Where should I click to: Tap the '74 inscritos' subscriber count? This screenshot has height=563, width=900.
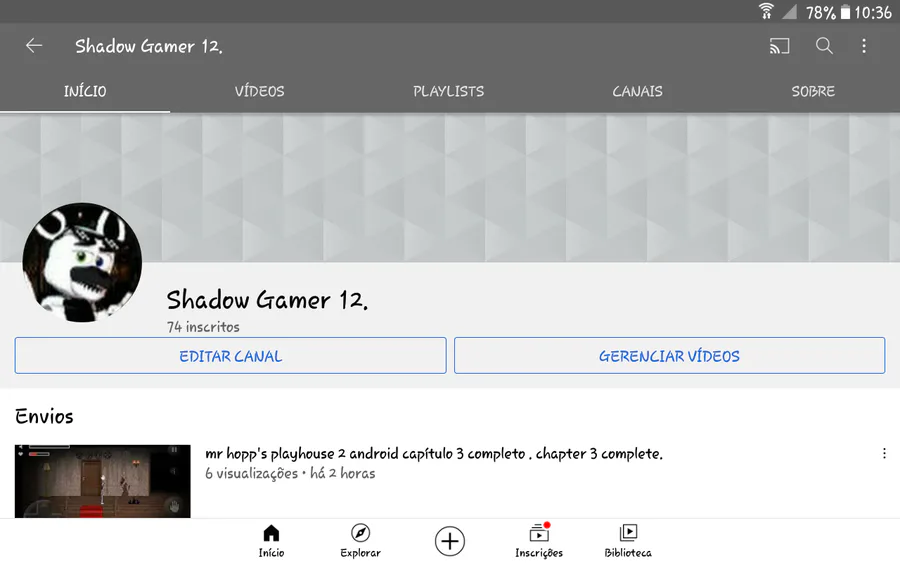203,327
